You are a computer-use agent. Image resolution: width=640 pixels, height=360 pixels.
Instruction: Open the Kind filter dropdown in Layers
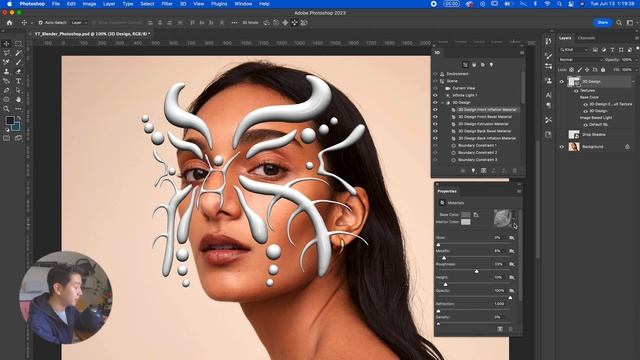[x=574, y=50]
